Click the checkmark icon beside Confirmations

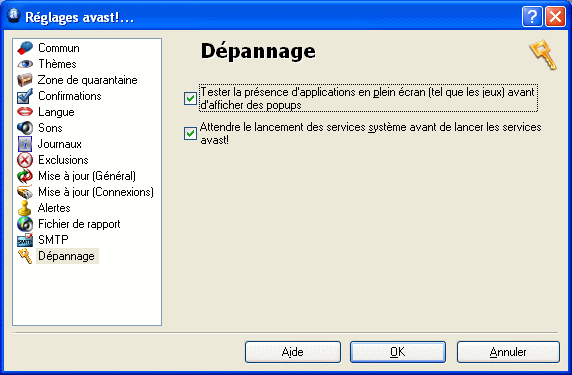pos(25,96)
